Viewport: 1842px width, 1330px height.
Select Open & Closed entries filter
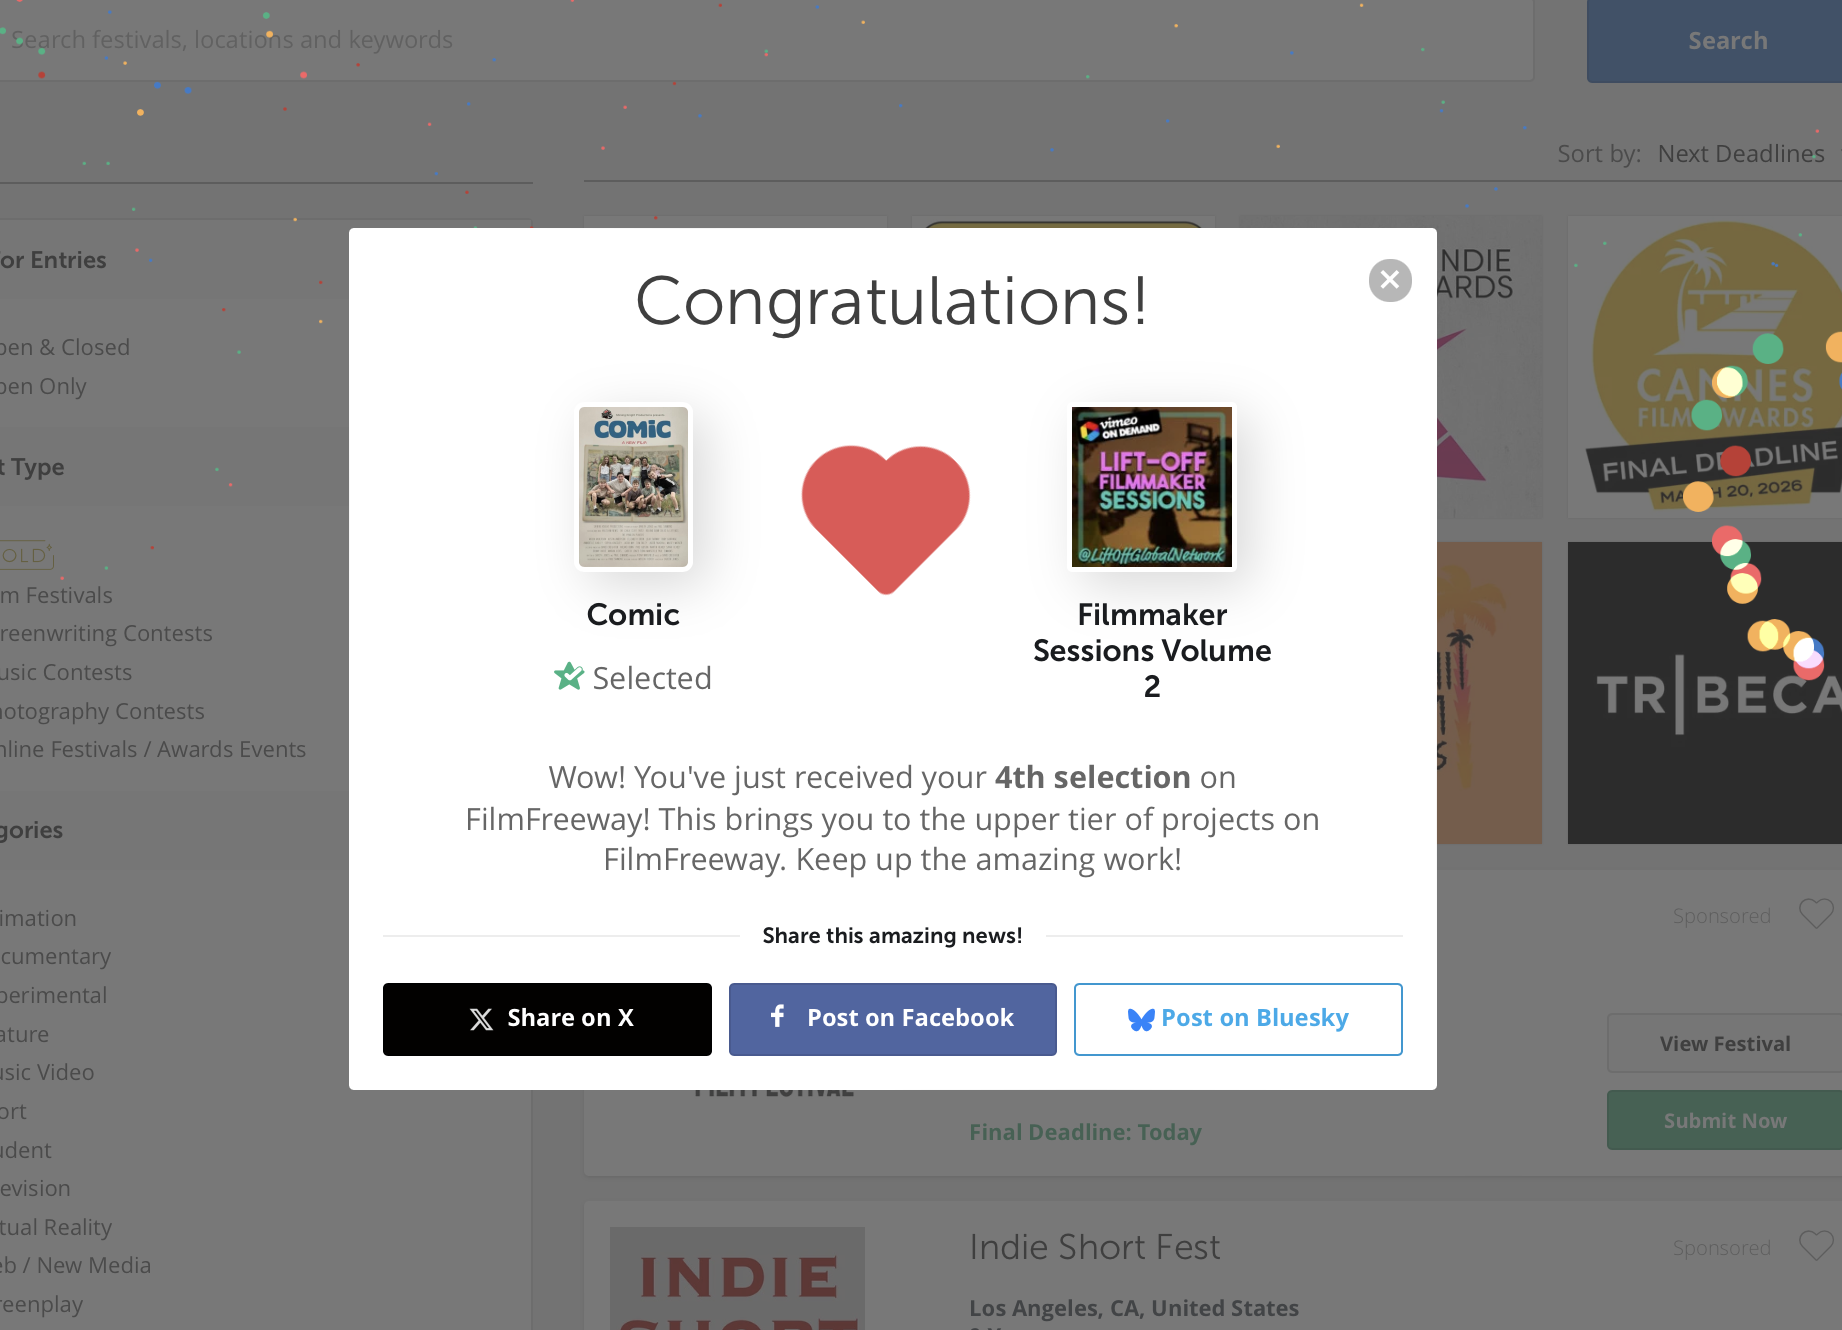coord(66,347)
